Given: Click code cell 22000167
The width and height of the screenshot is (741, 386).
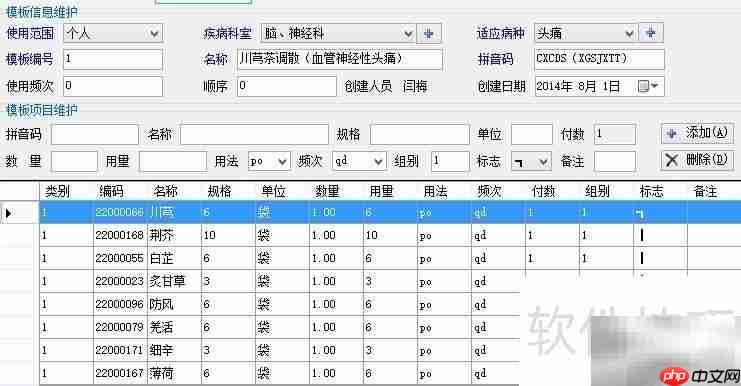Looking at the screenshot, I should (x=120, y=373).
